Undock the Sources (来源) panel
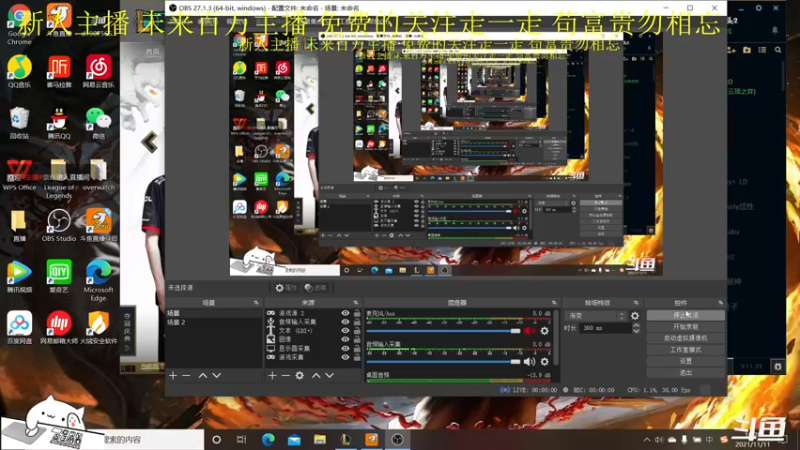The height and width of the screenshot is (450, 800). point(356,303)
